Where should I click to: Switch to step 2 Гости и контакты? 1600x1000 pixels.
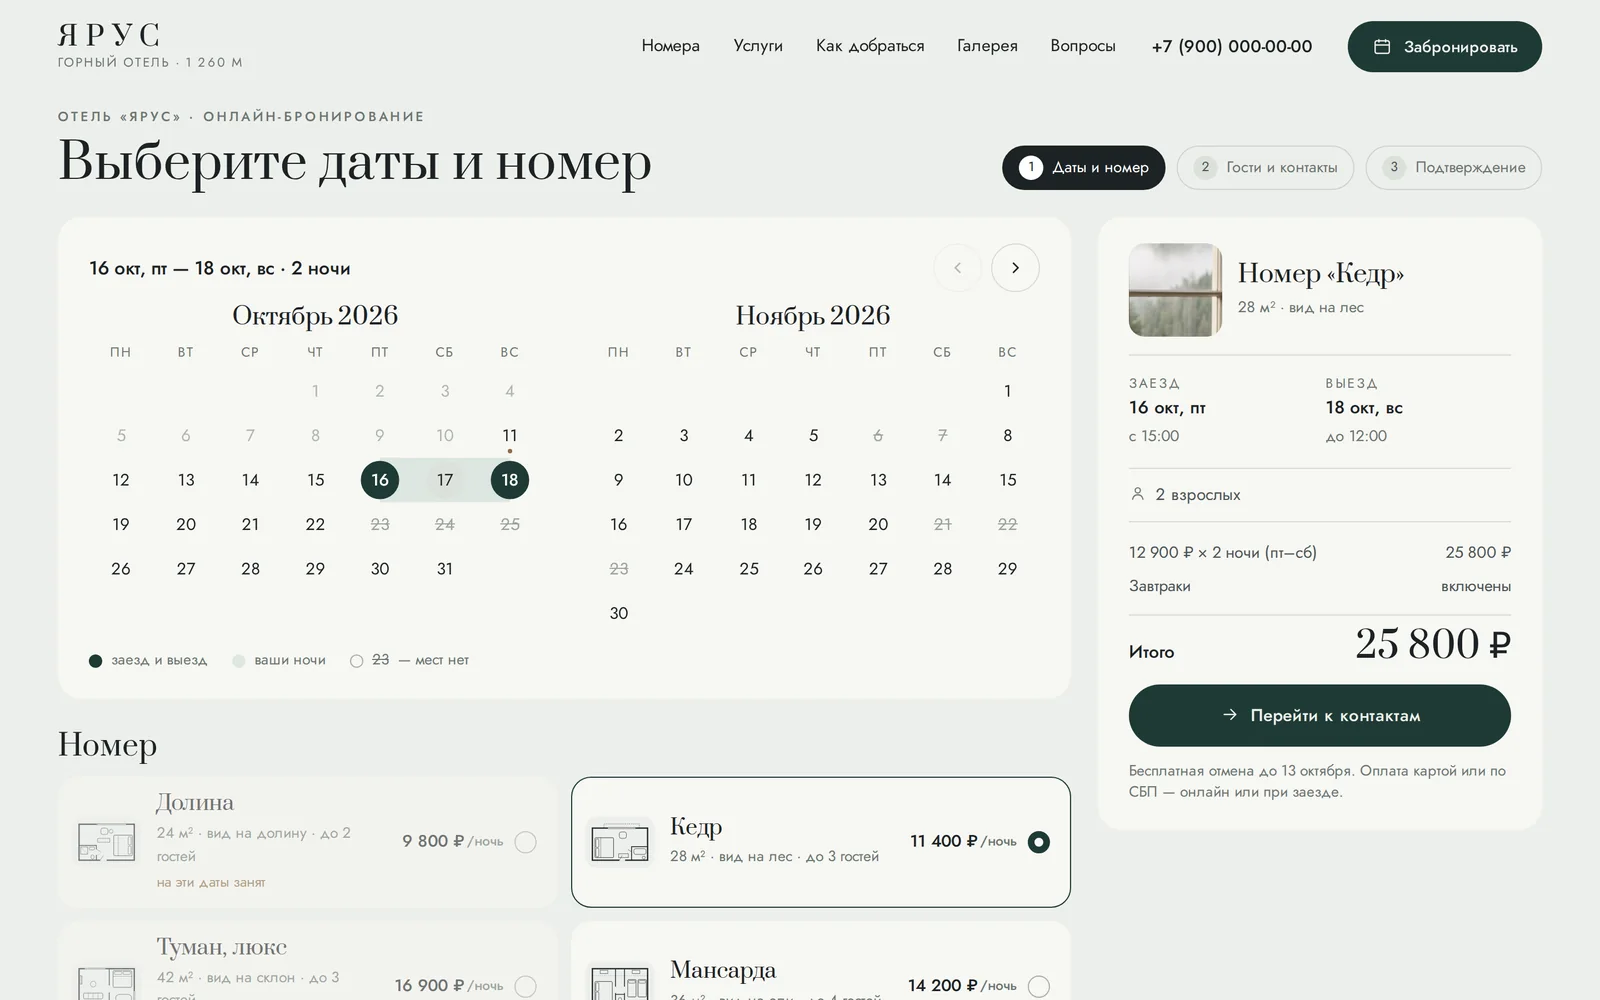[1265, 168]
